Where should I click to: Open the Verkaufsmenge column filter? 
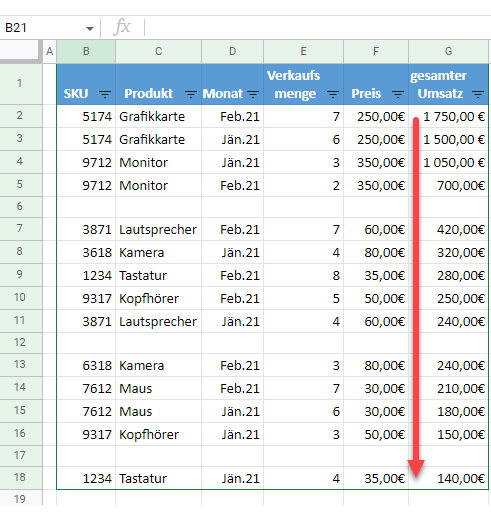[x=333, y=94]
